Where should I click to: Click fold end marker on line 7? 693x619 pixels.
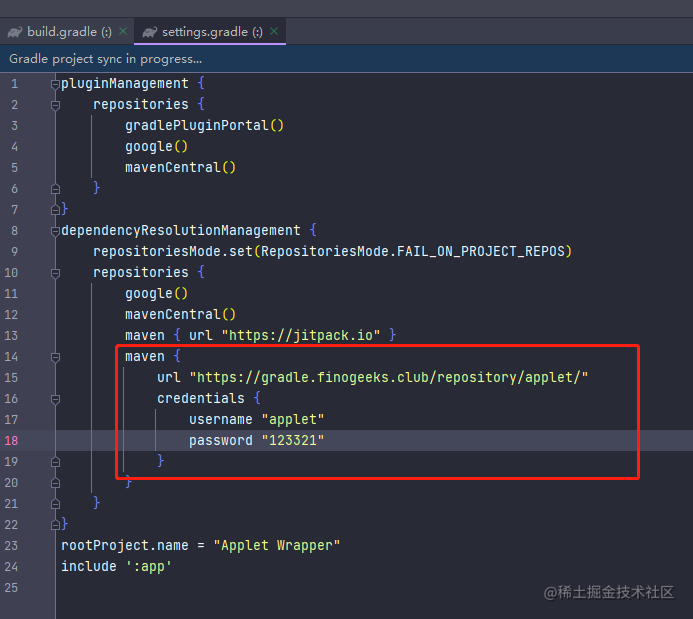coord(55,210)
